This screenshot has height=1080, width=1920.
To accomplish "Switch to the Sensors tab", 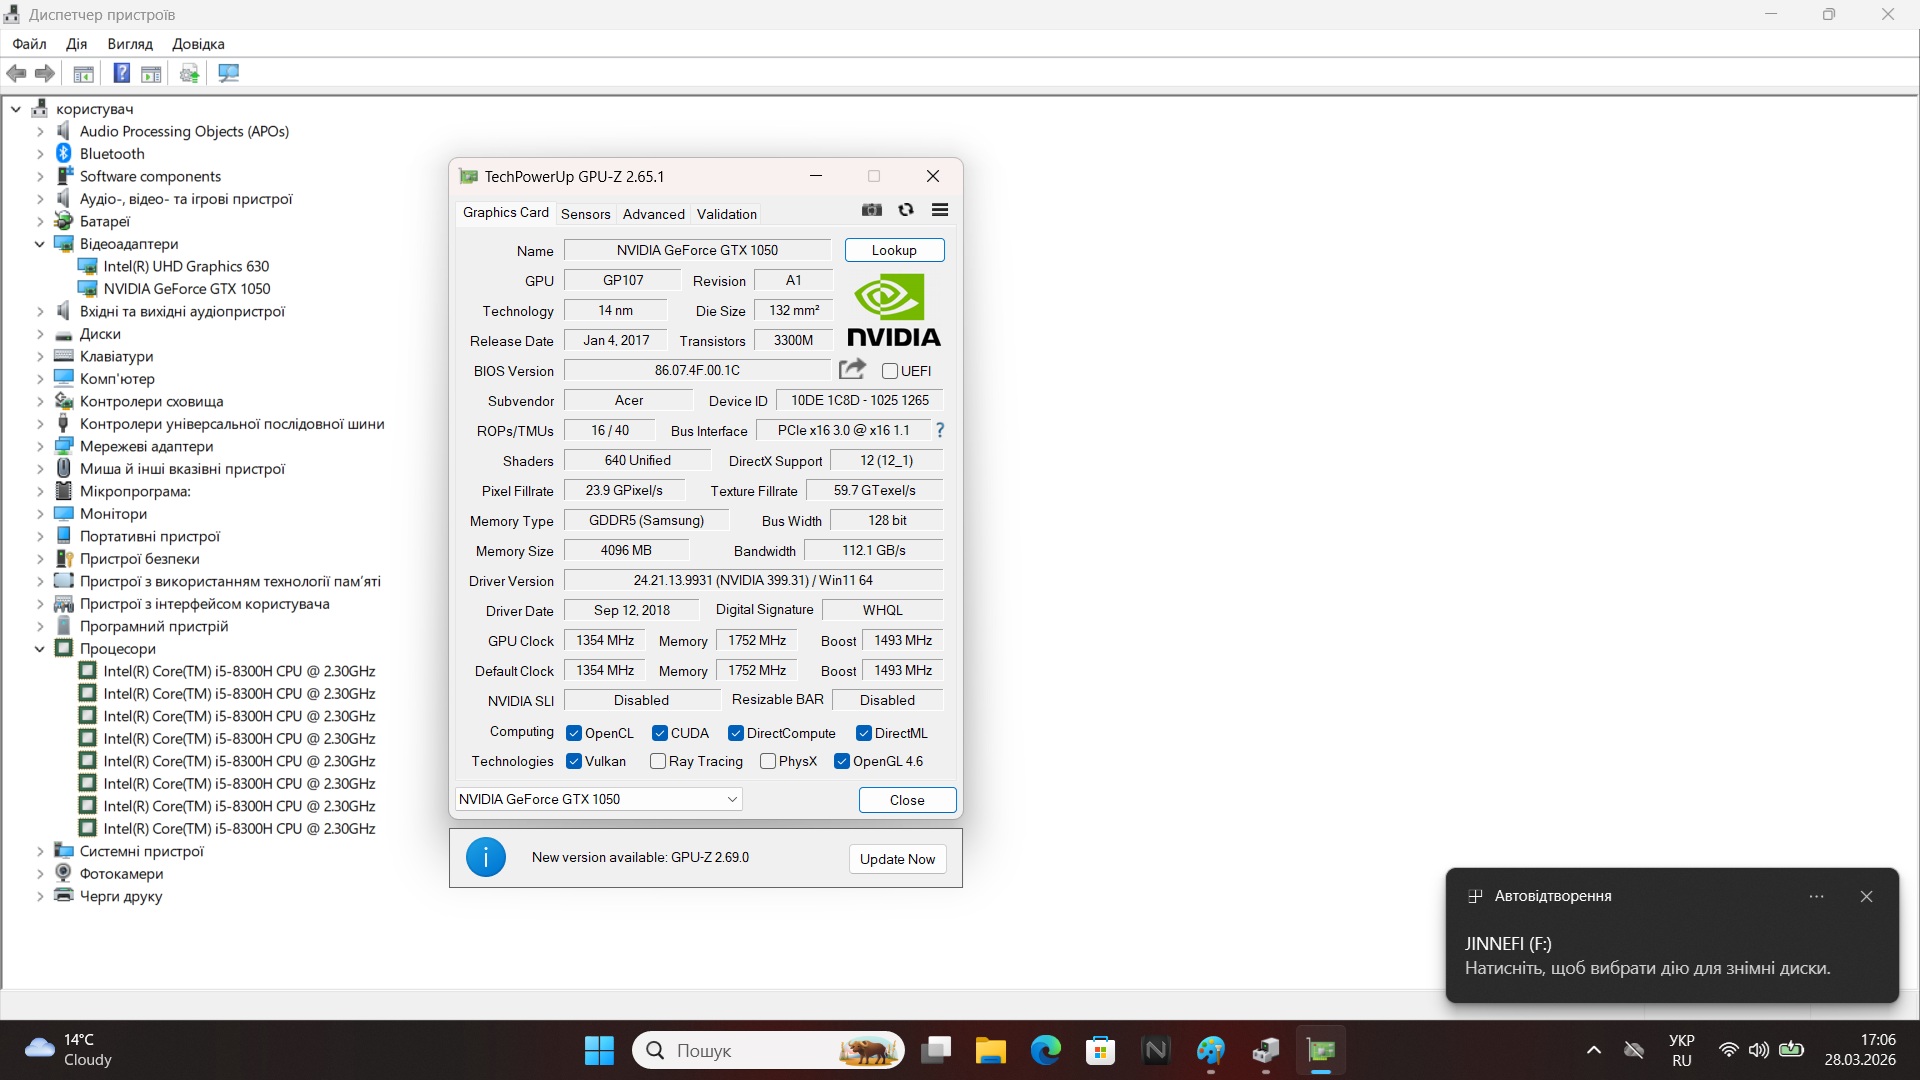I will coord(585,214).
